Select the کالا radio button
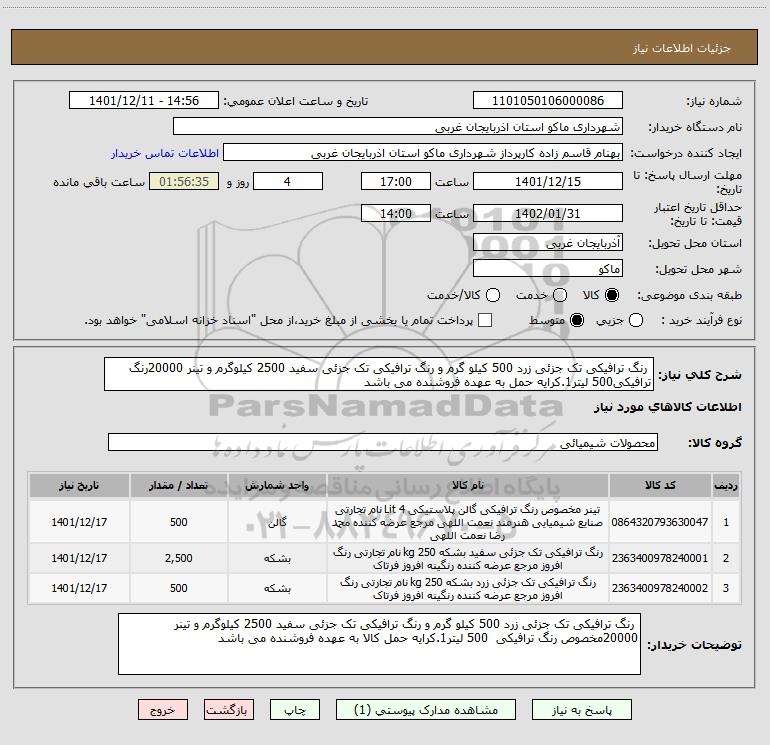The image size is (770, 745). [612, 295]
